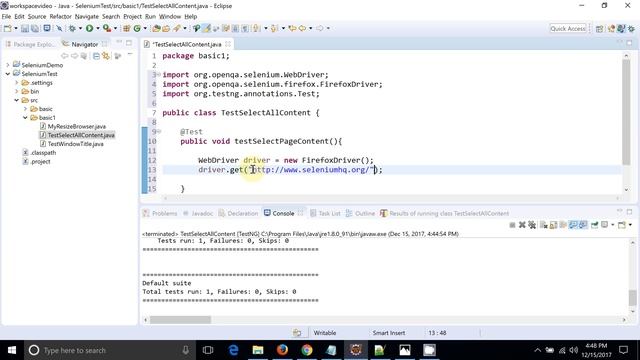Click the Open Perspective icon
Viewport: 640px width, 360px height.
click(x=600, y=29)
